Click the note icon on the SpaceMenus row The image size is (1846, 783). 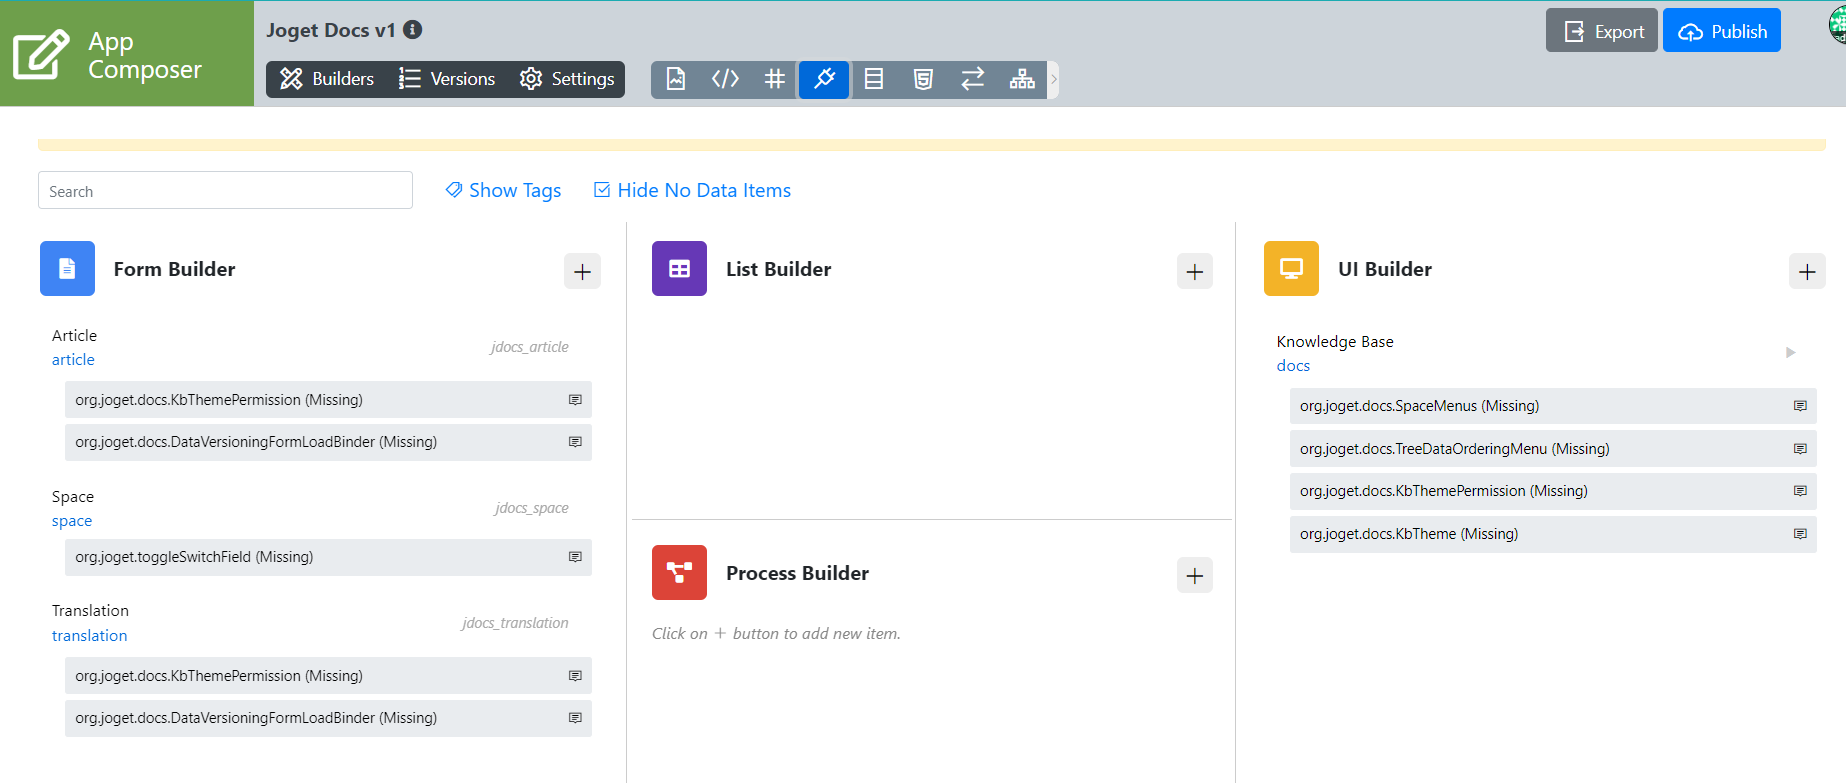[x=1800, y=406]
